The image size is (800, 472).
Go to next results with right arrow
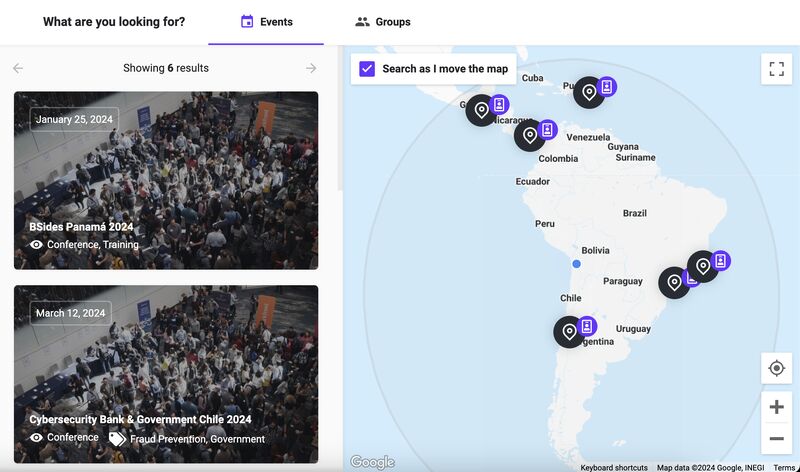point(311,68)
